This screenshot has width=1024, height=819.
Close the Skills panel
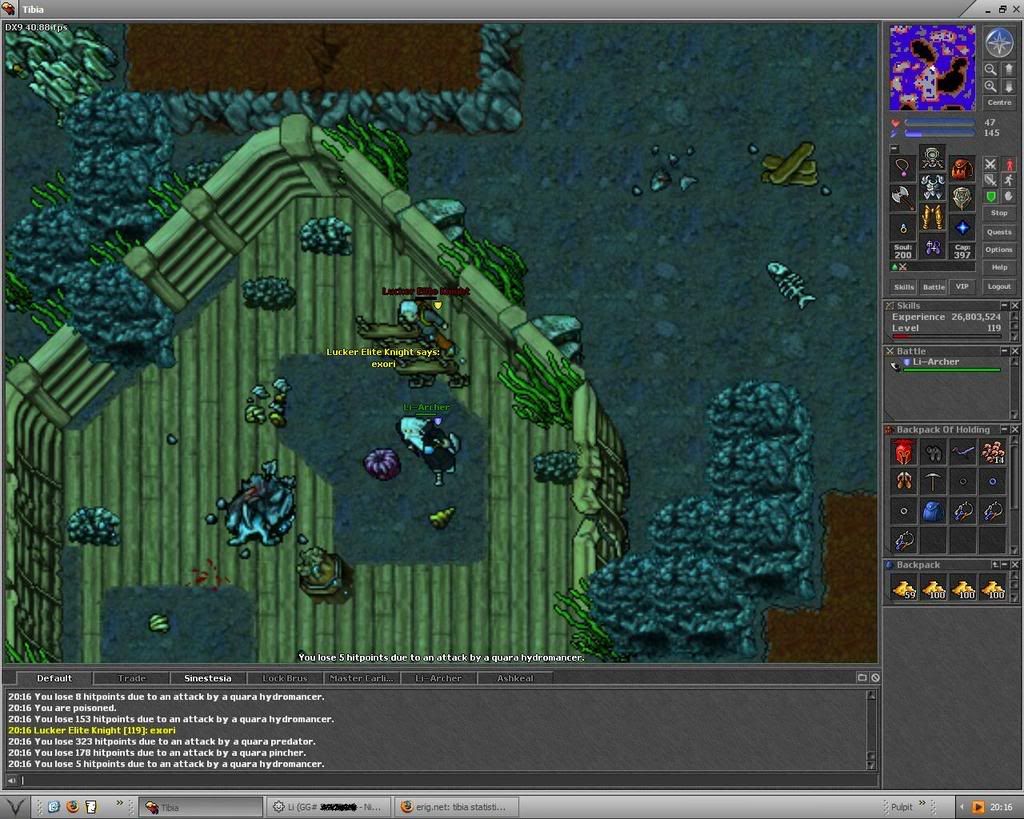click(1015, 306)
